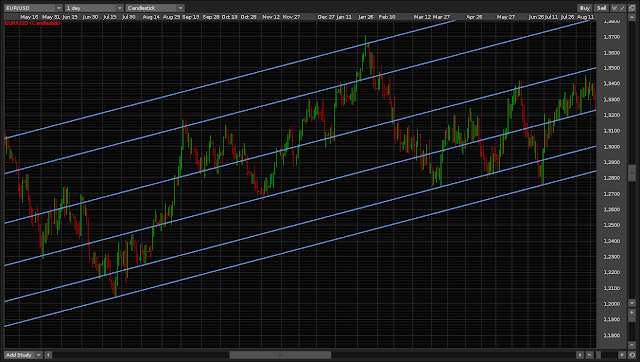640x362 pixels.
Task: Open the Add Study dropdown
Action: 23,355
